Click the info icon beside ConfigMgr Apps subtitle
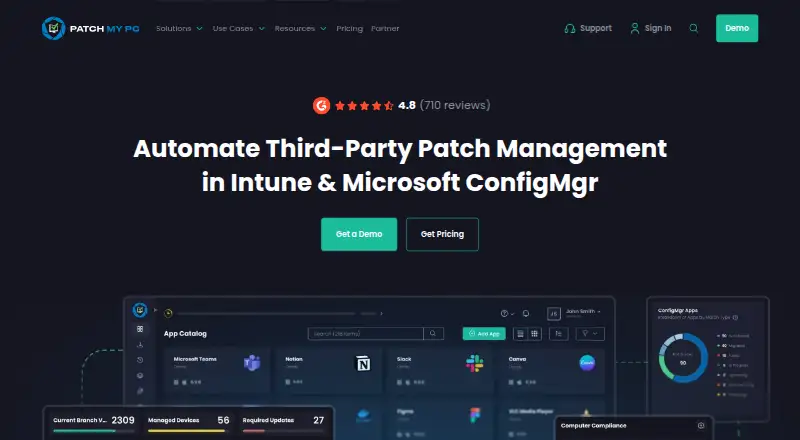Viewport: 800px width, 440px height. point(735,317)
